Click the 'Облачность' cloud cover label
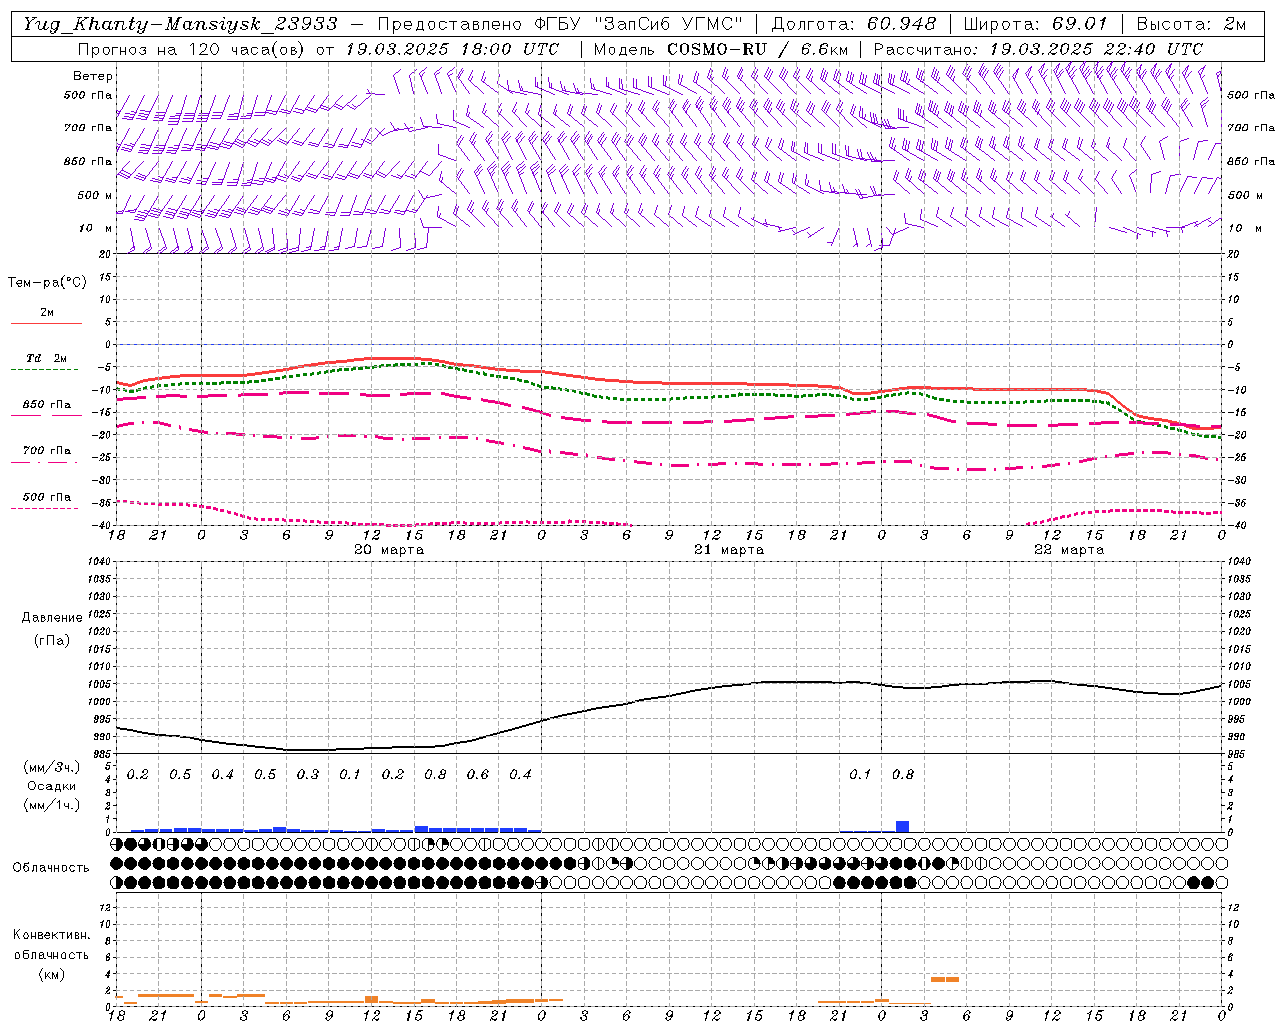This screenshot has height=1024, width=1280. (x=51, y=868)
